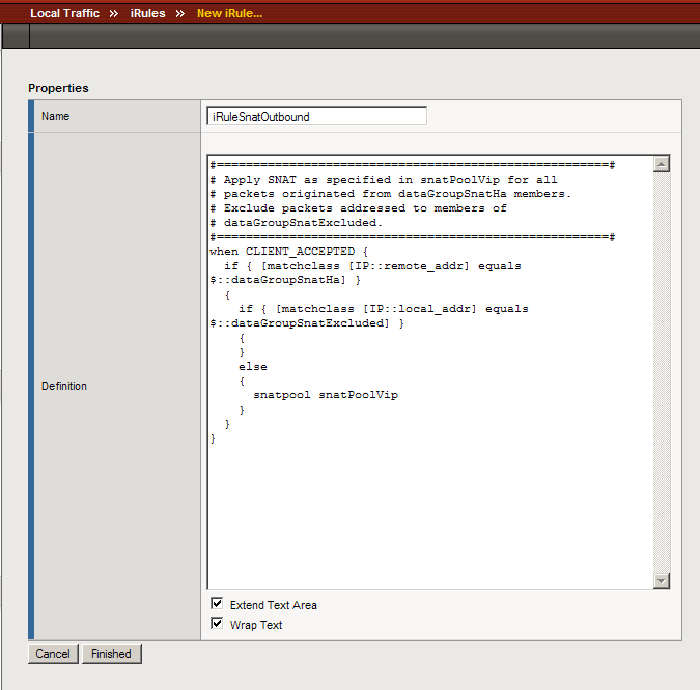The image size is (700, 690).
Task: Focus the Name field containing iRuleSnatOutbound
Action: (x=316, y=116)
